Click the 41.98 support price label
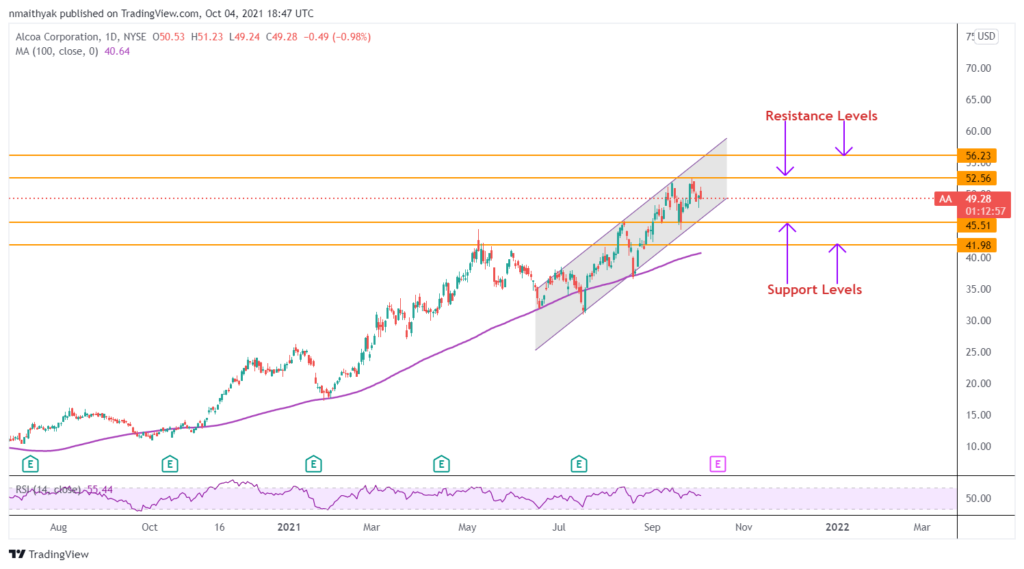The image size is (1024, 569). pyautogui.click(x=977, y=245)
